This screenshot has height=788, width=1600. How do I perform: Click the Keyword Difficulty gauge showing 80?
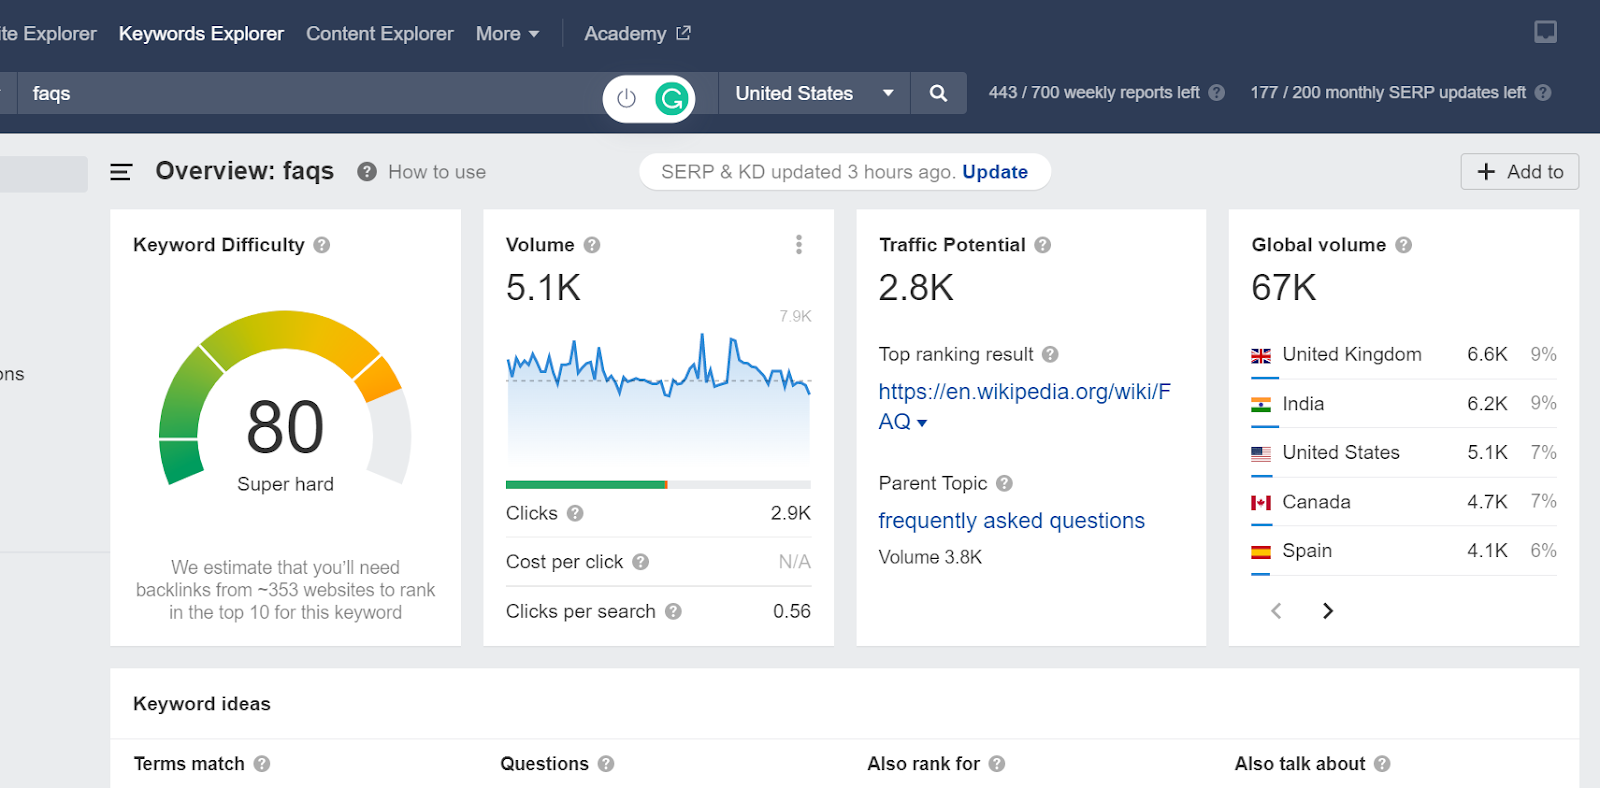[x=285, y=400]
